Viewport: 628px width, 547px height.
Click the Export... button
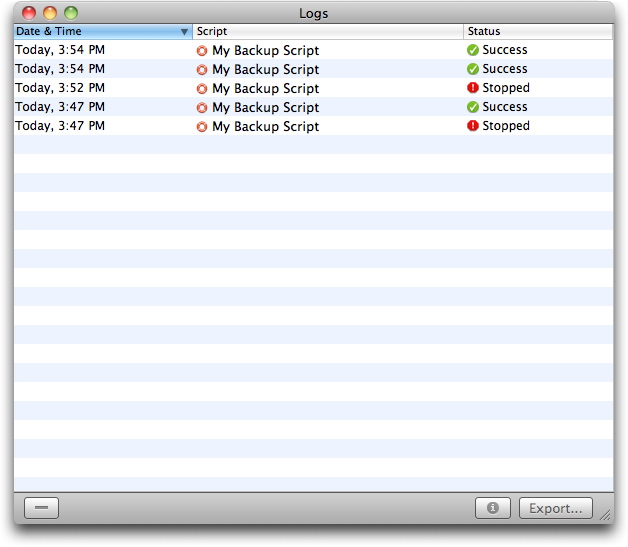pyautogui.click(x=556, y=508)
